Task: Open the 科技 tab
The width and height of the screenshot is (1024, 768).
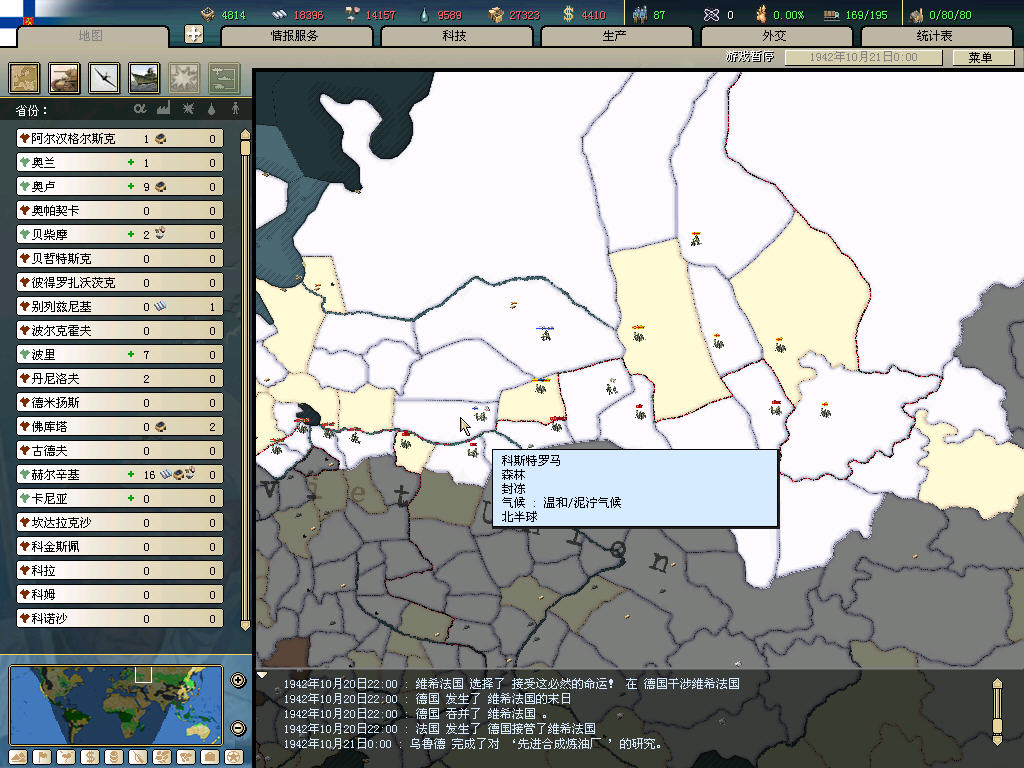Action: click(x=455, y=36)
